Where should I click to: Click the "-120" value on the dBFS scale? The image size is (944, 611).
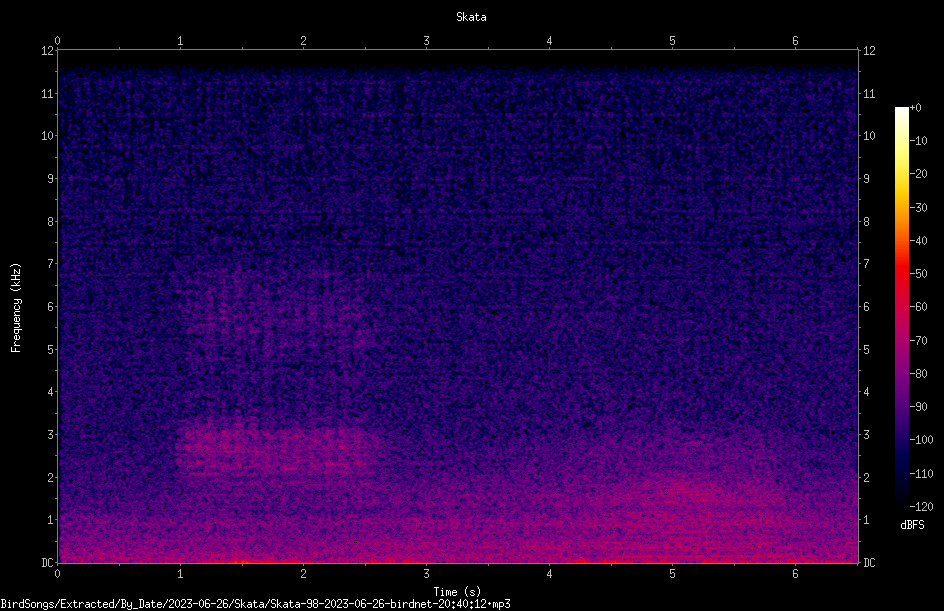[921, 507]
